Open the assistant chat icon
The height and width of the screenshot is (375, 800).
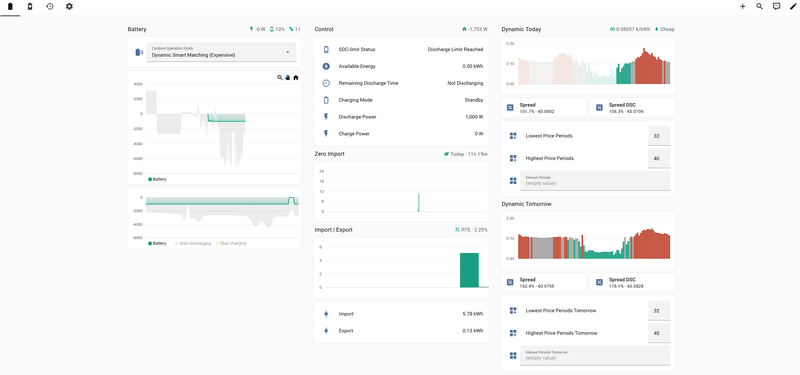(776, 7)
